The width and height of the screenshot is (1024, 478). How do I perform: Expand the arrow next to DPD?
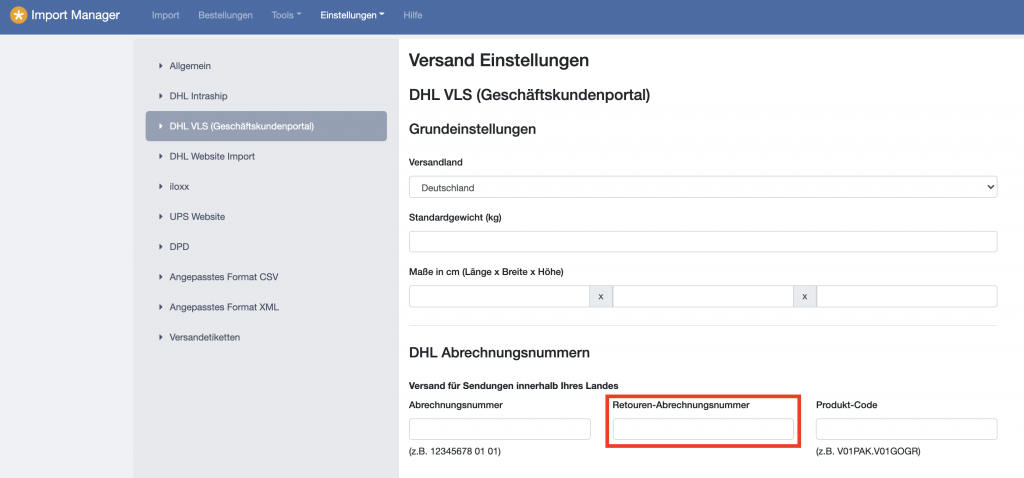[161, 247]
